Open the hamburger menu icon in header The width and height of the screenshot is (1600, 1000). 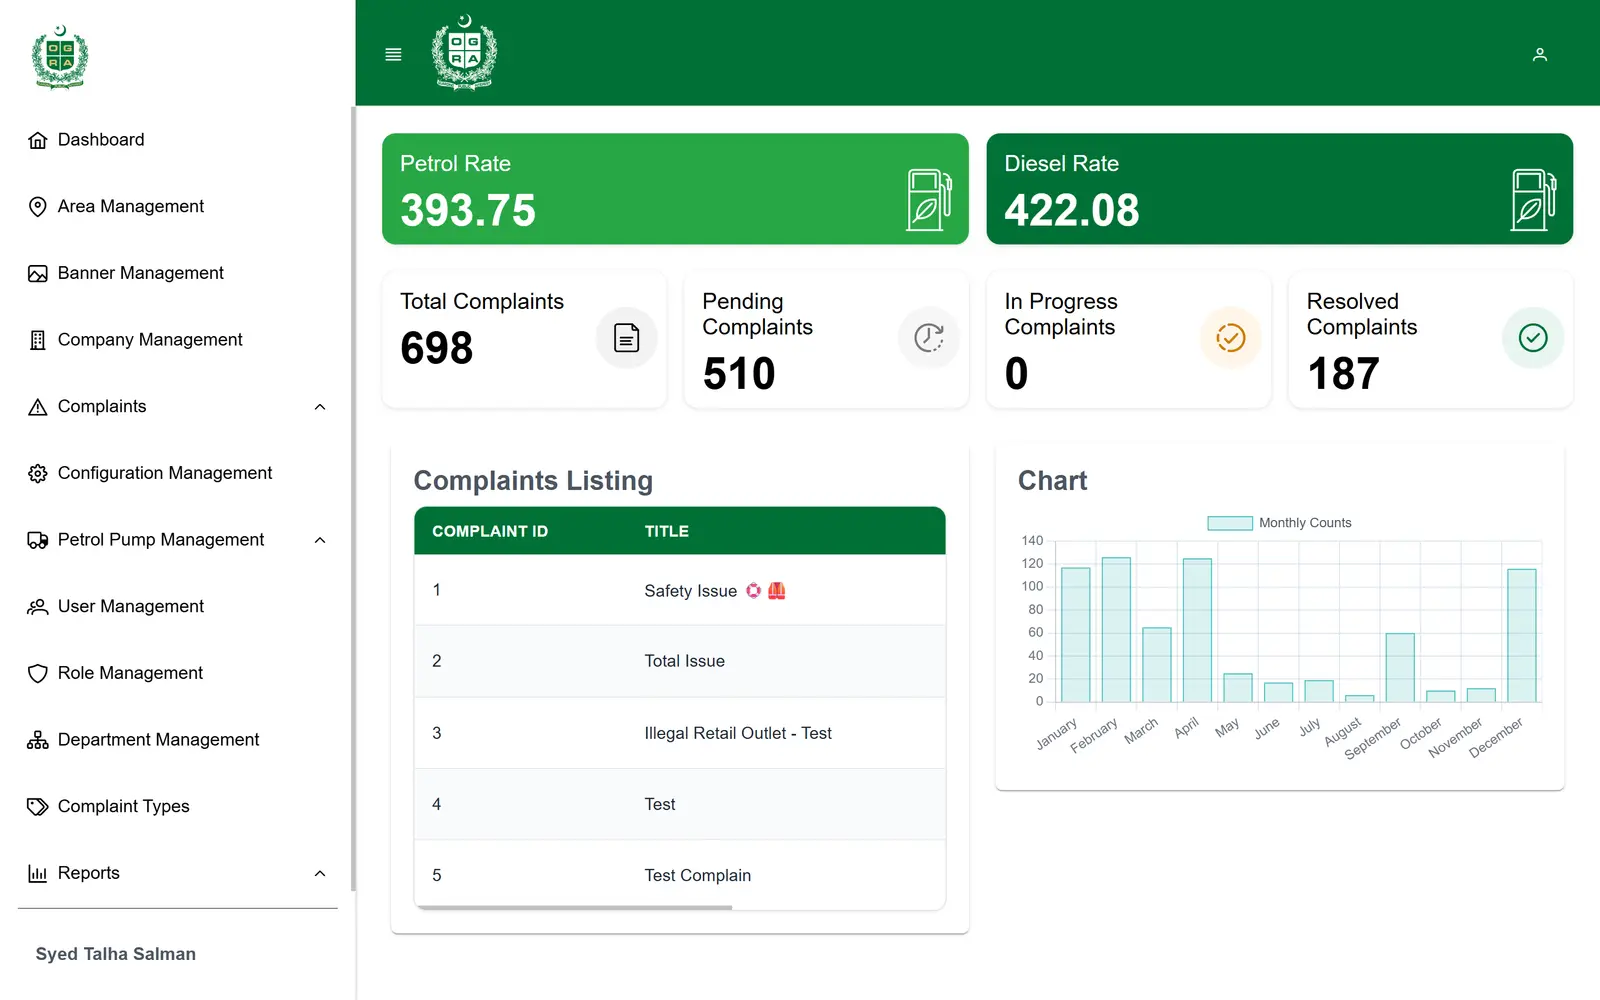[393, 54]
